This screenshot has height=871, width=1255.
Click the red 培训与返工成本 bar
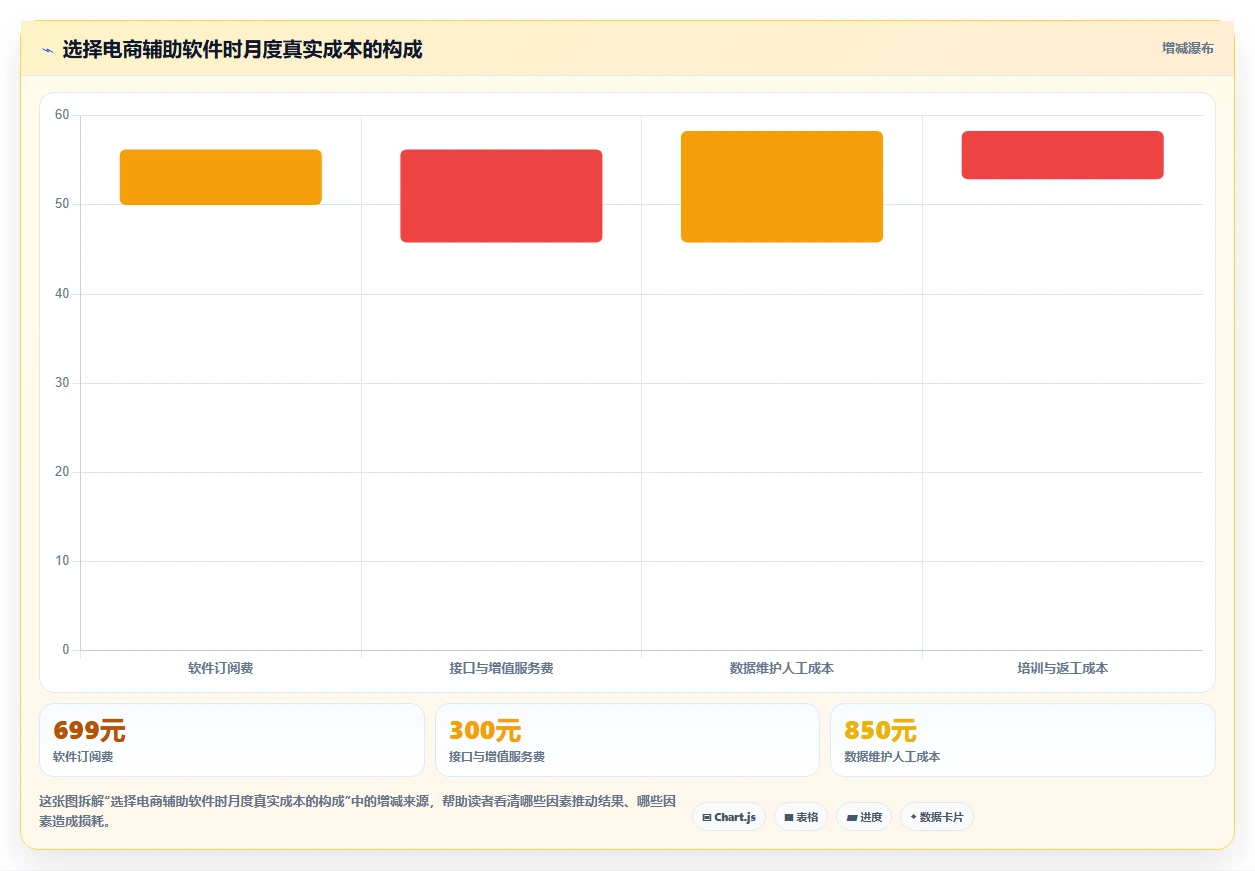1062,155
